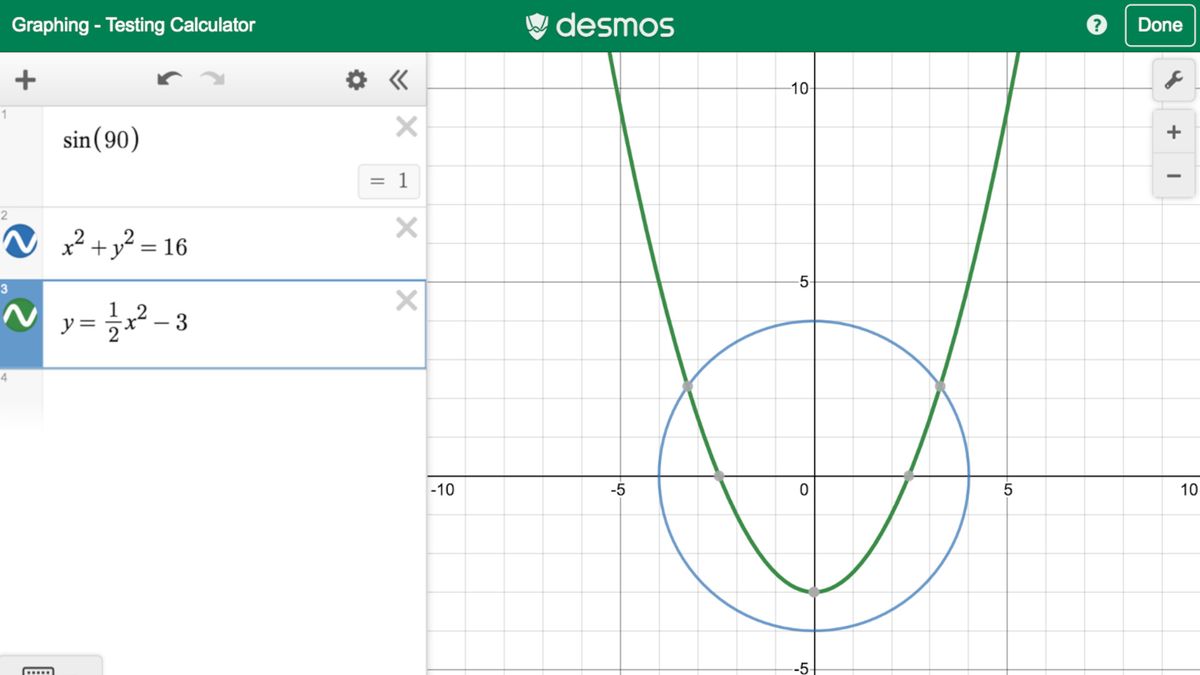Delete the sin(90) expression with its X

pos(404,126)
